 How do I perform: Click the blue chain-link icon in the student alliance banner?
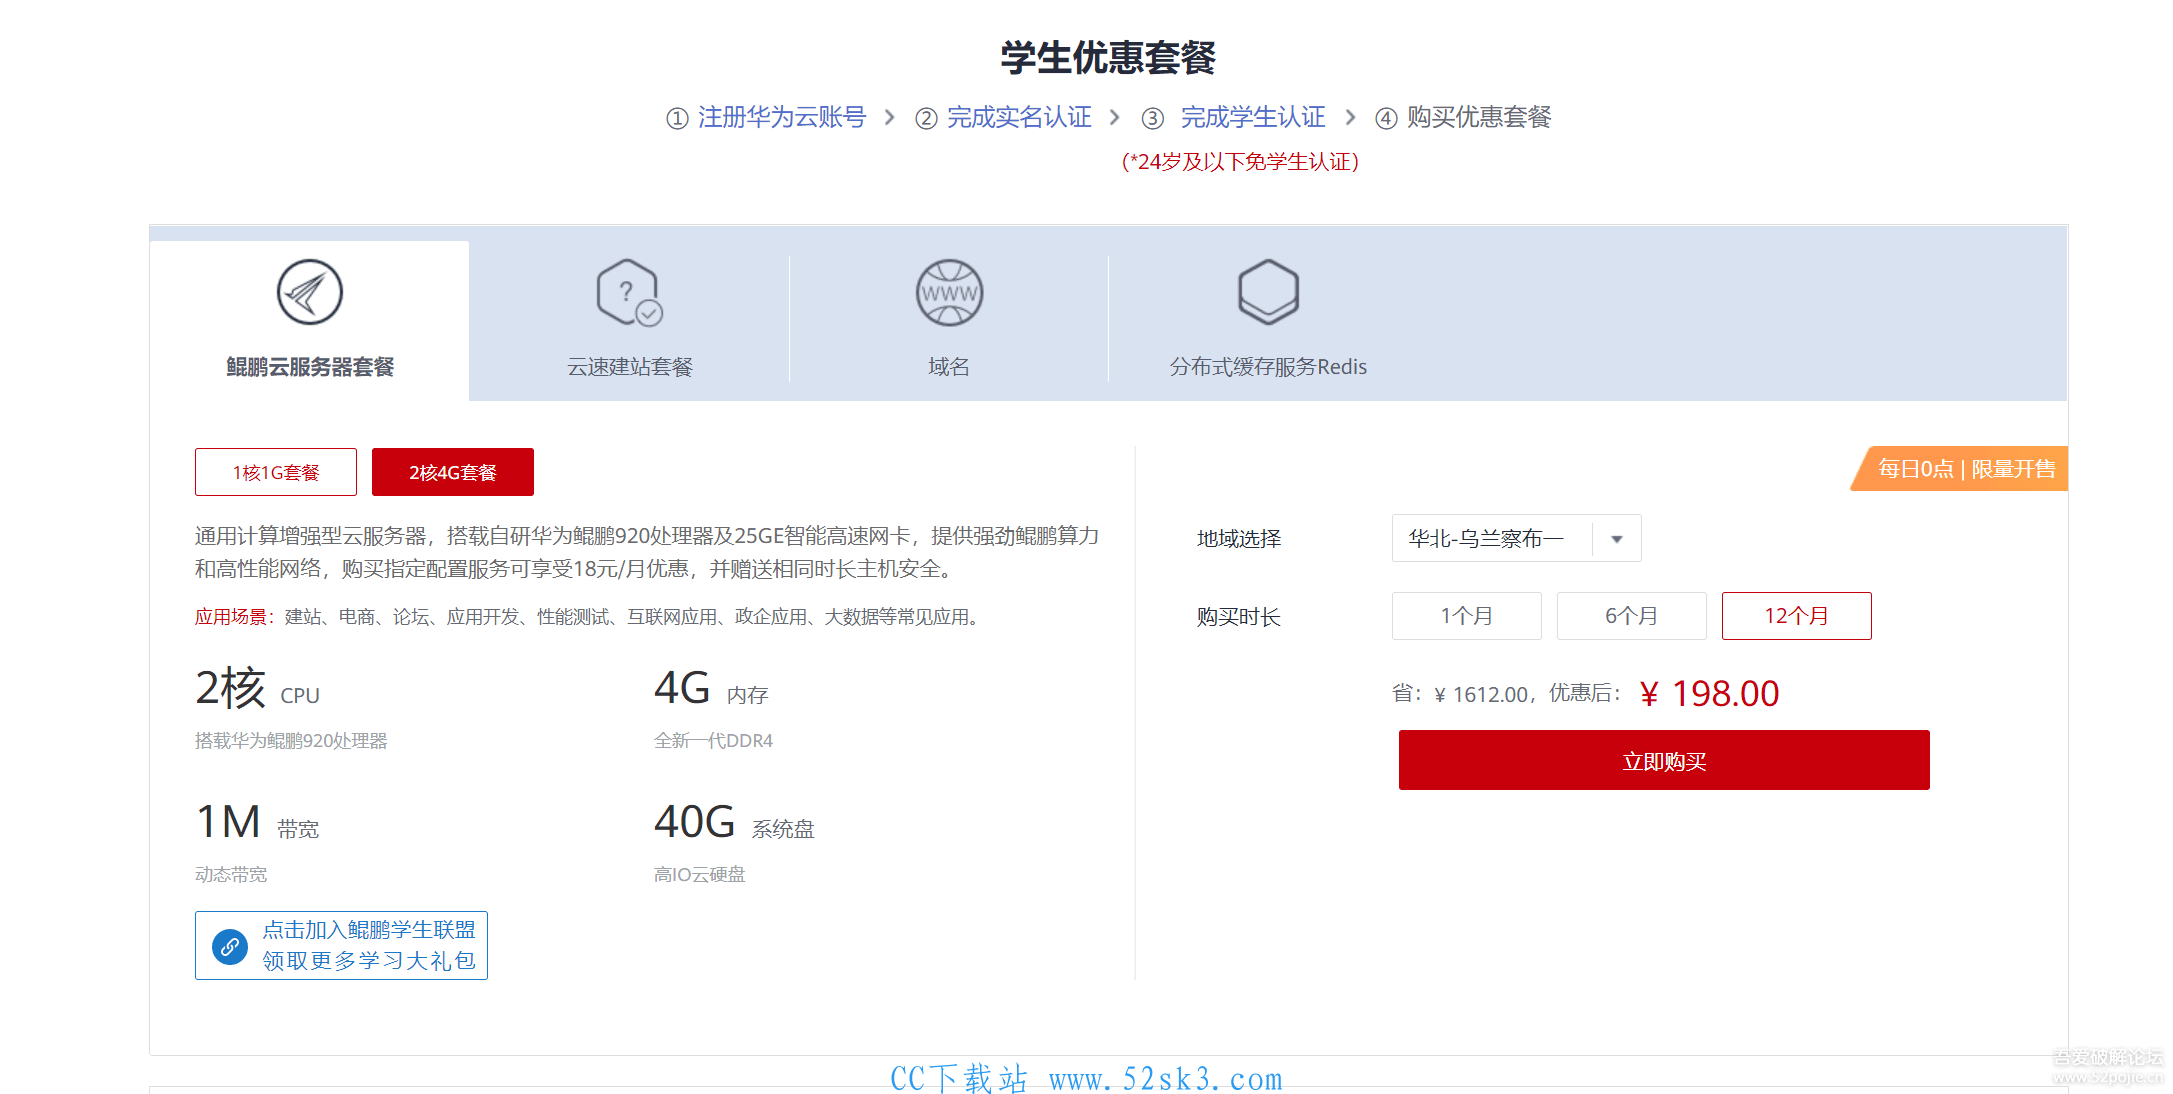[230, 946]
